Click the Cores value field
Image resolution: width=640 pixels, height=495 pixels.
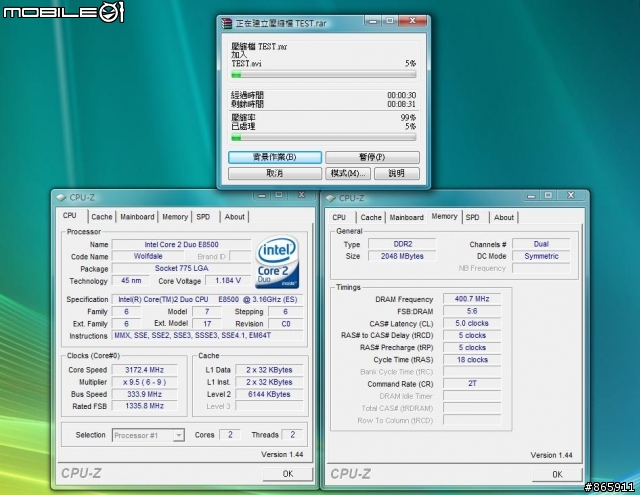[230, 435]
